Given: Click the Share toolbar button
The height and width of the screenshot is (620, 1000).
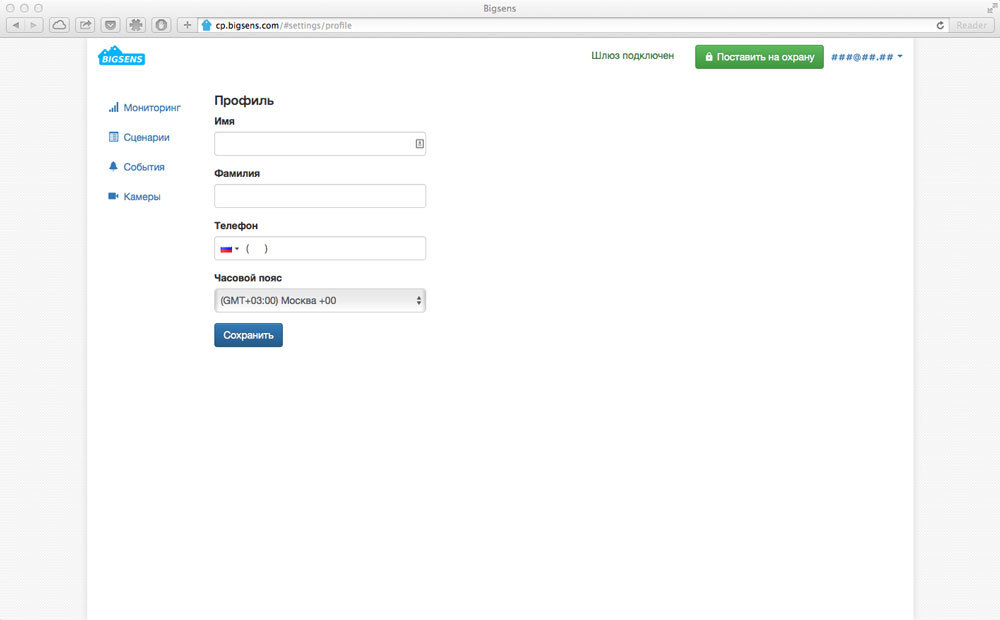Looking at the screenshot, I should (85, 25).
